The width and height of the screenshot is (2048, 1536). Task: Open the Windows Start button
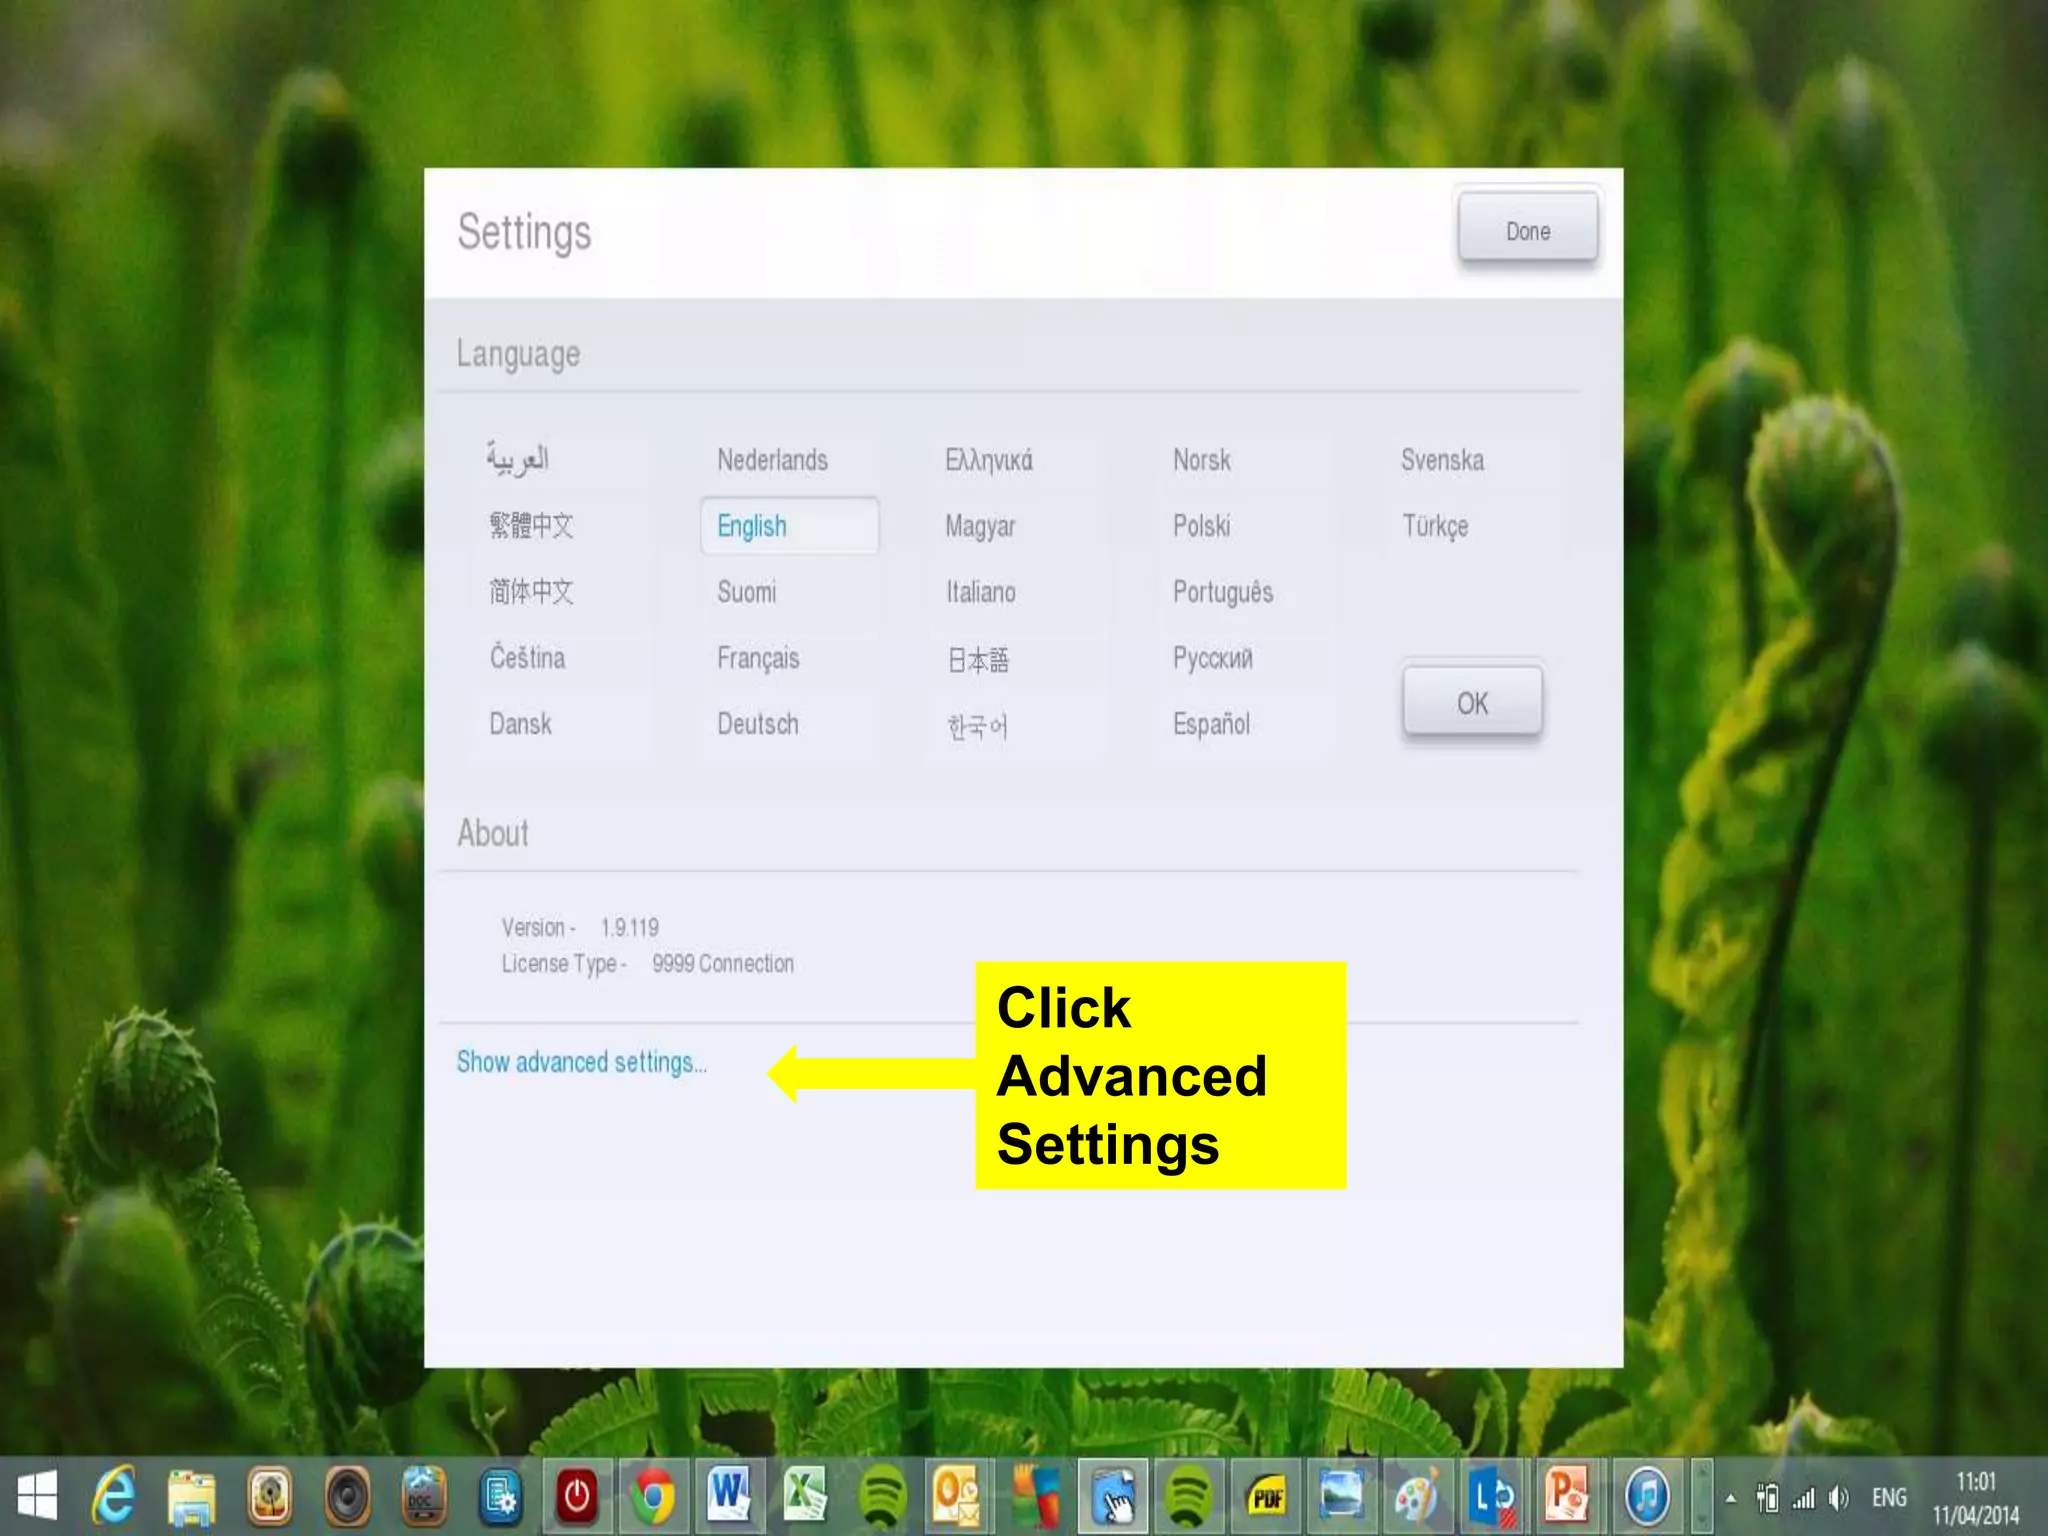tap(37, 1497)
